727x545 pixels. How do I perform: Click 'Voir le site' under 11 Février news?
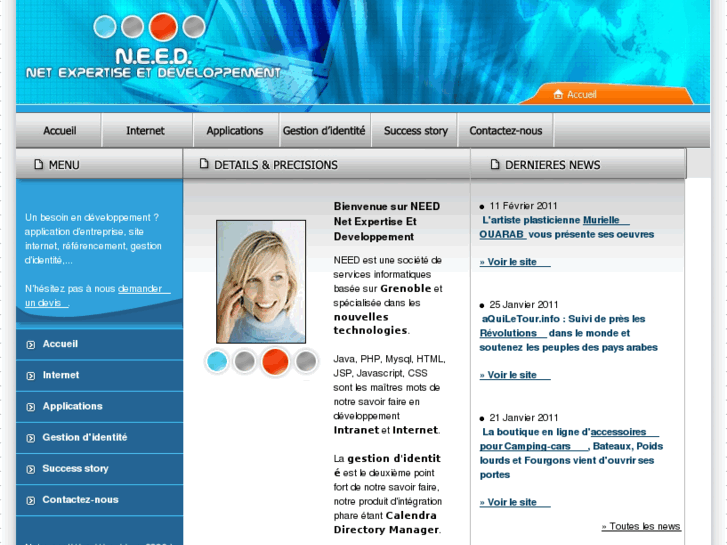pos(515,262)
